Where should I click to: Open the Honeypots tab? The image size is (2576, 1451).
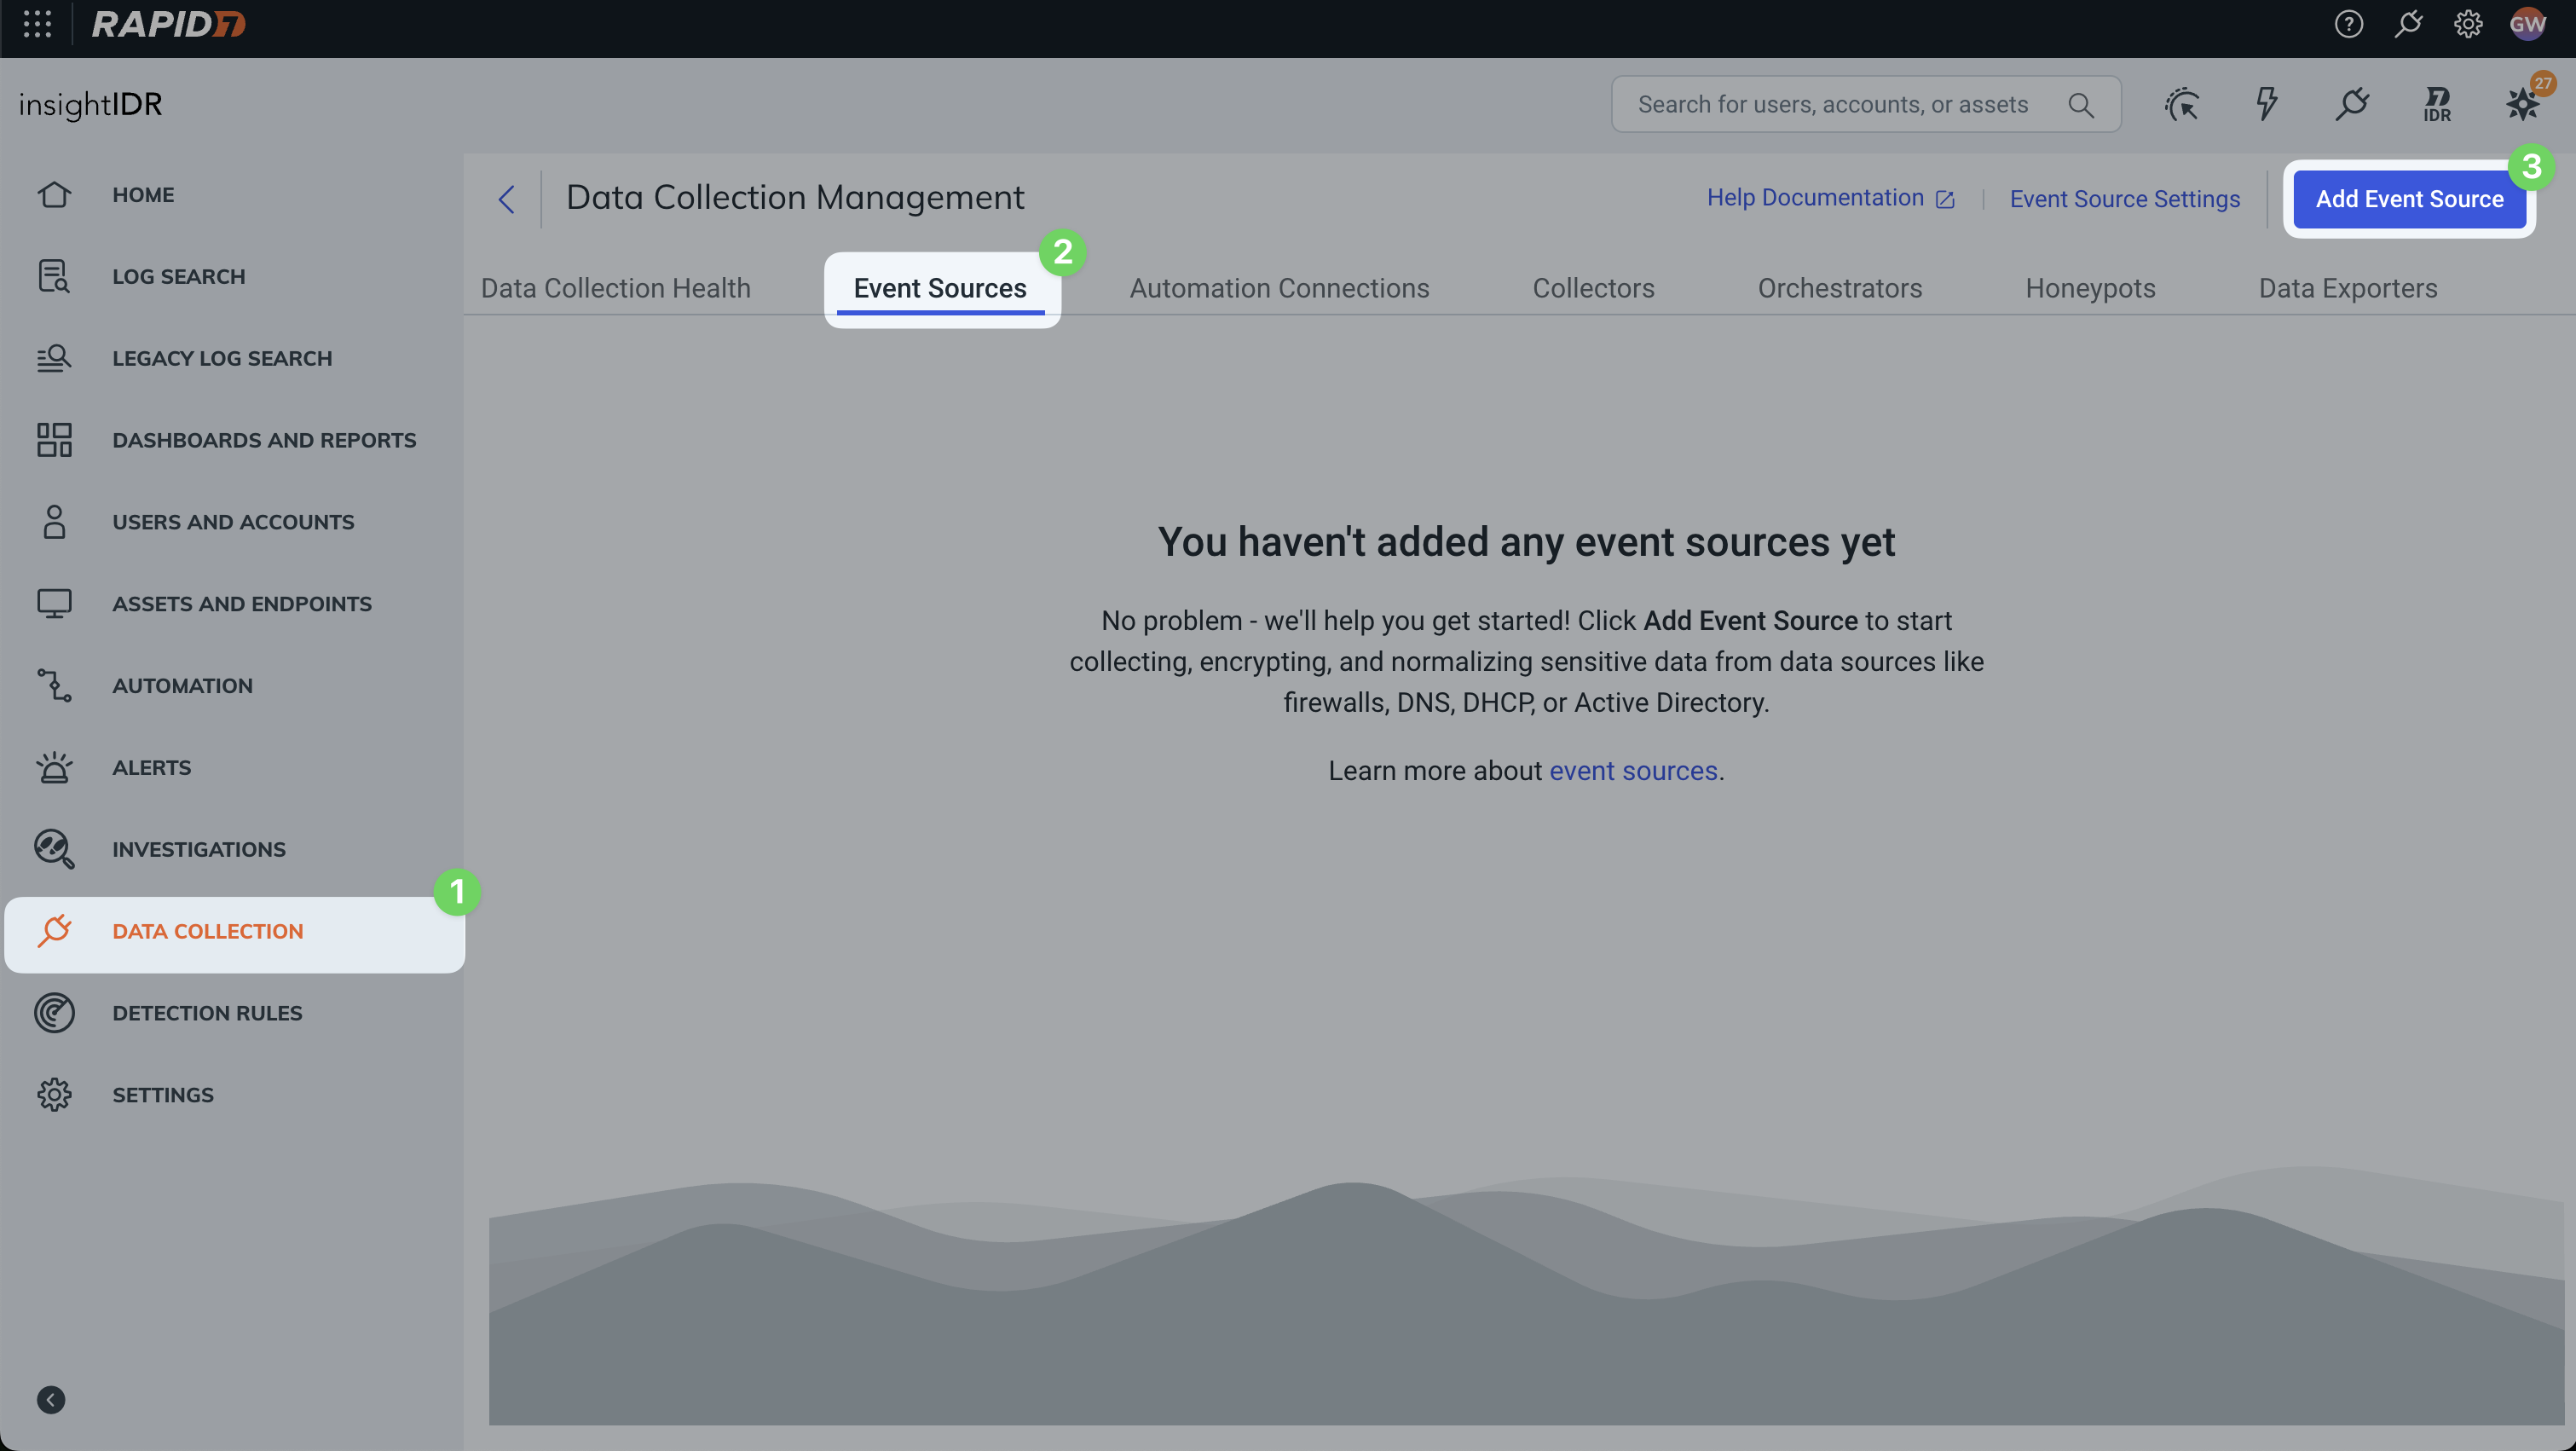[x=2090, y=288]
